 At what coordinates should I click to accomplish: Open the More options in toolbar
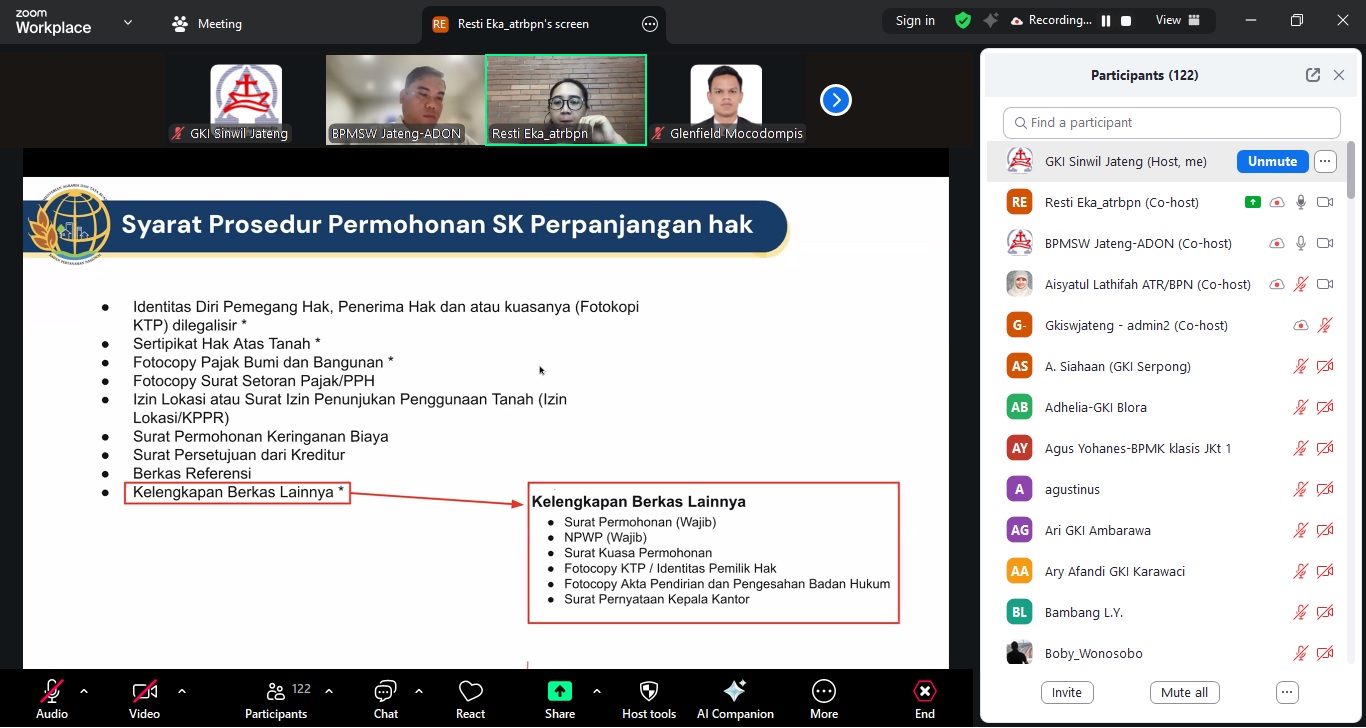click(824, 692)
